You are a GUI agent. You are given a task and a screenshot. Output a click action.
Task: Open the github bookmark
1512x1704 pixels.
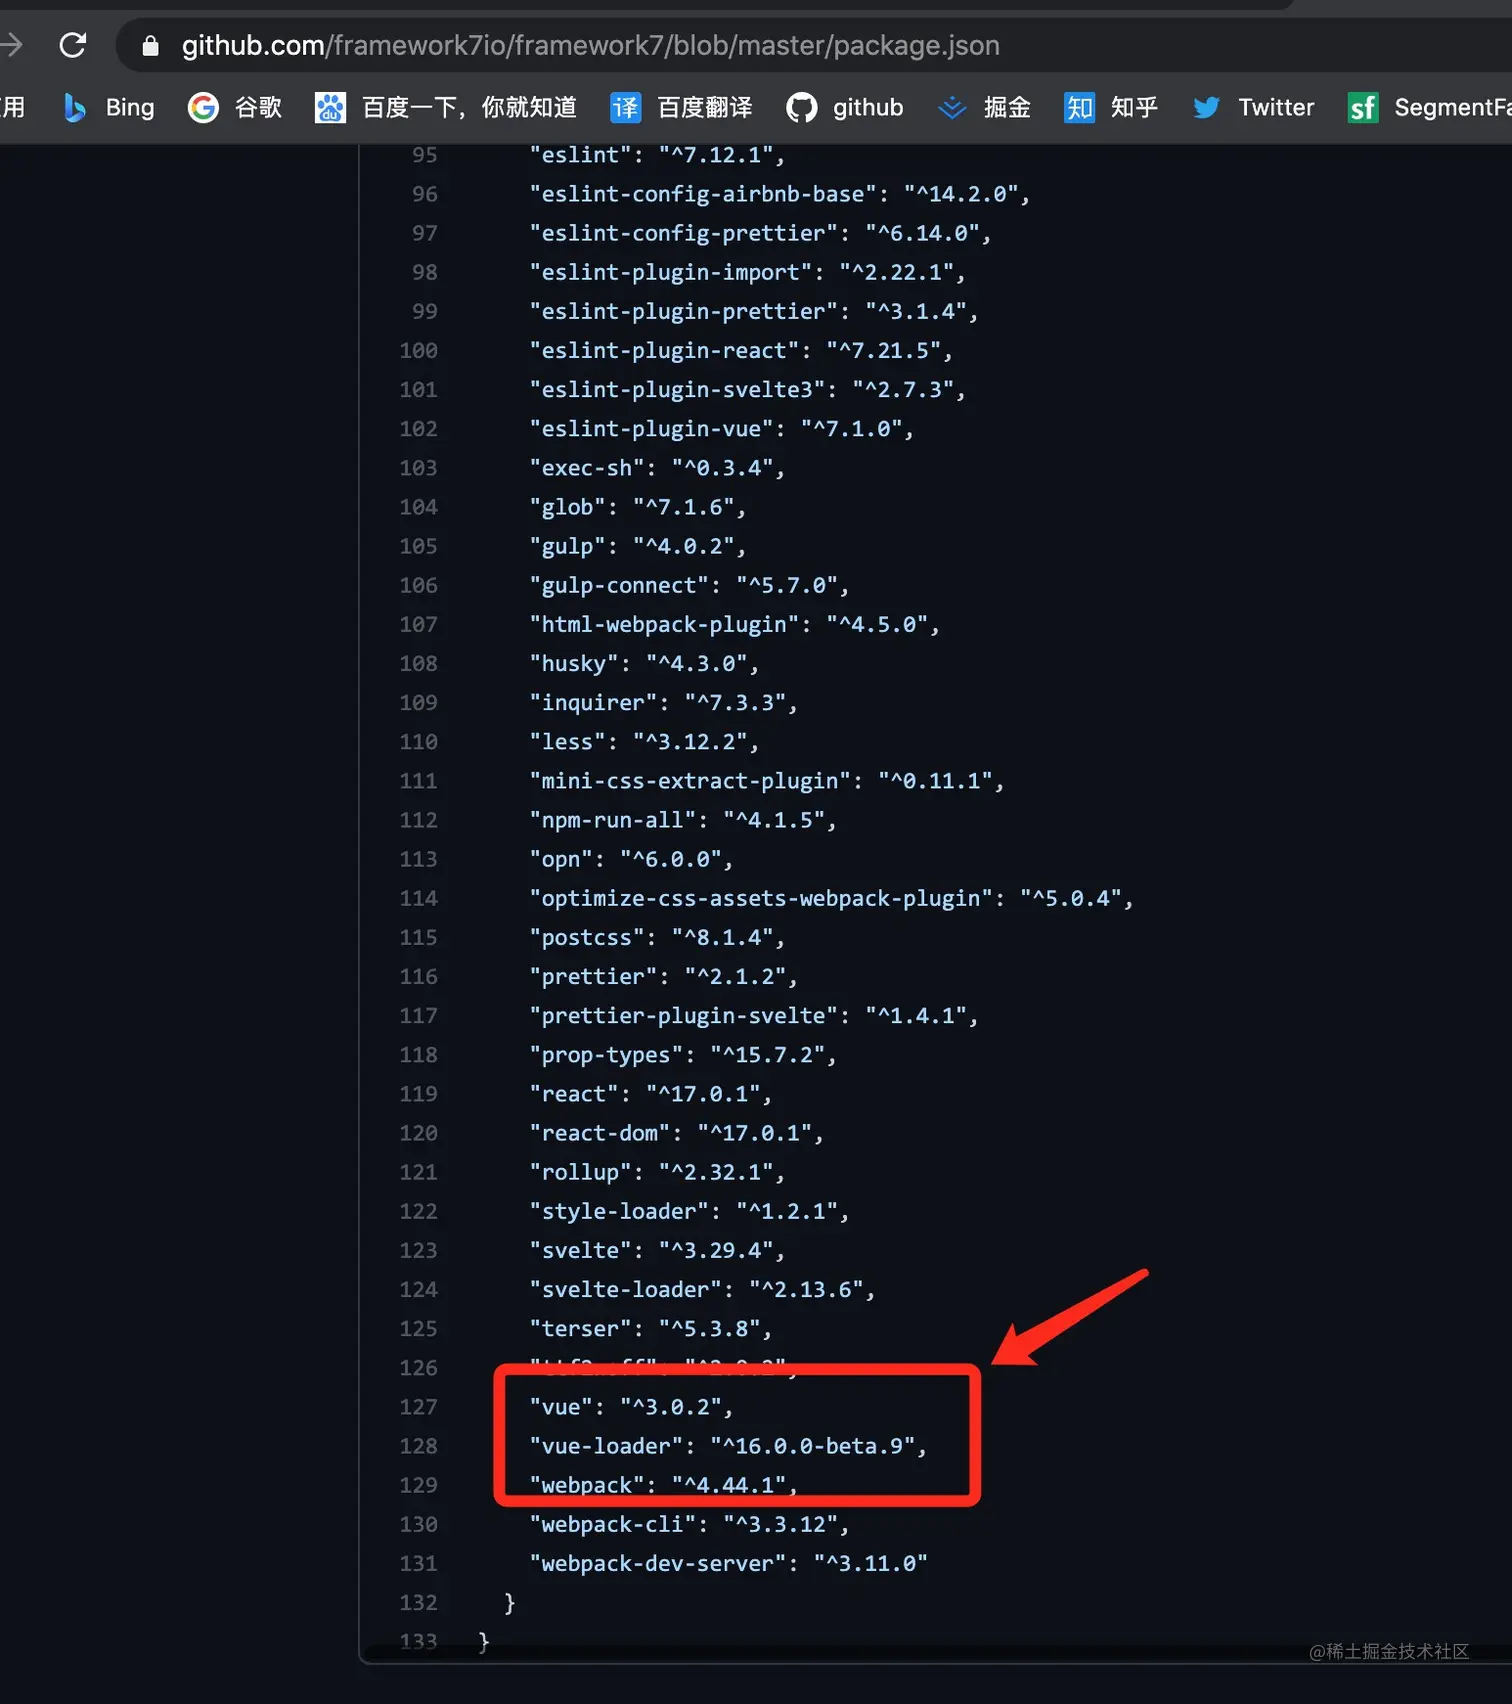coord(845,107)
